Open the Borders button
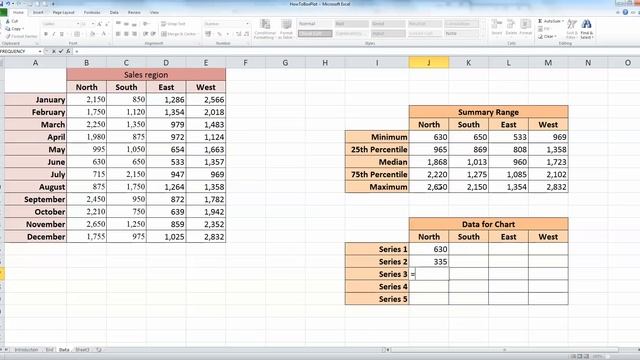 (x=76, y=34)
